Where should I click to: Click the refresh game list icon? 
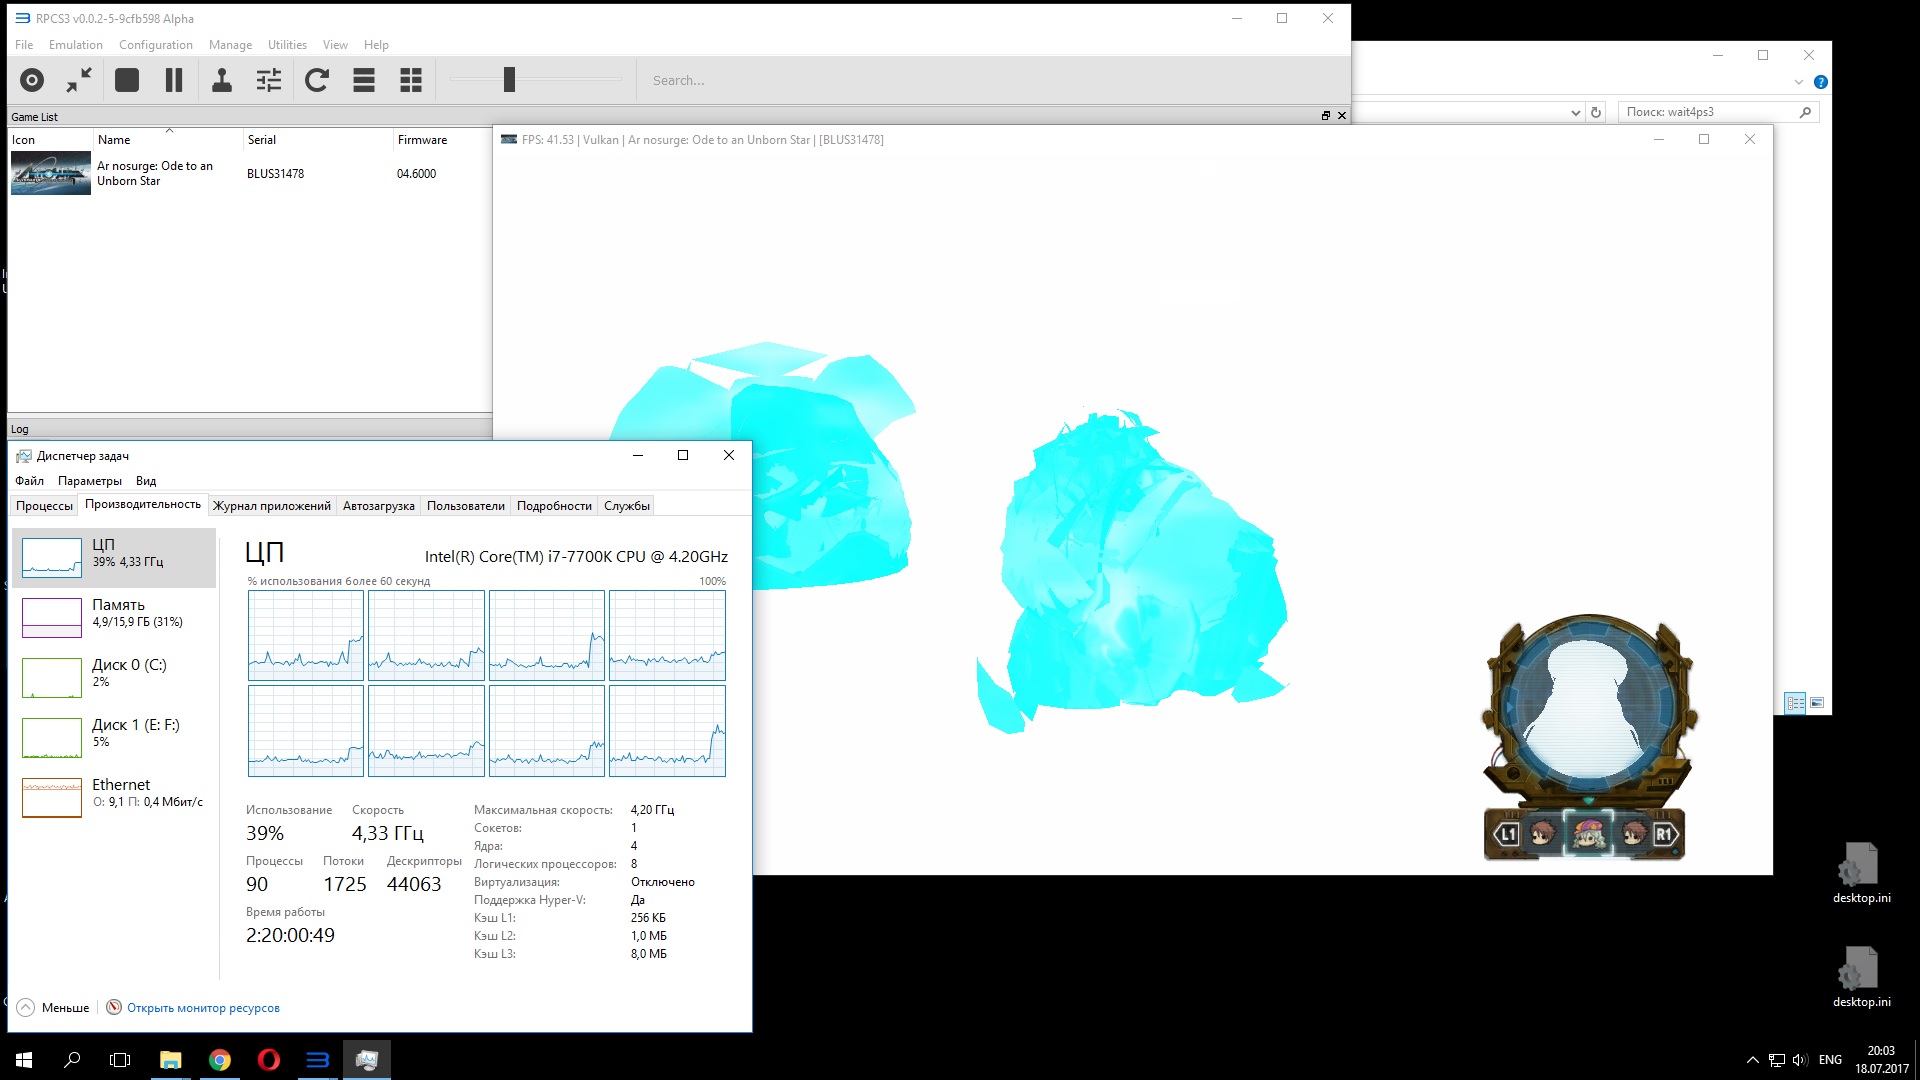317,80
